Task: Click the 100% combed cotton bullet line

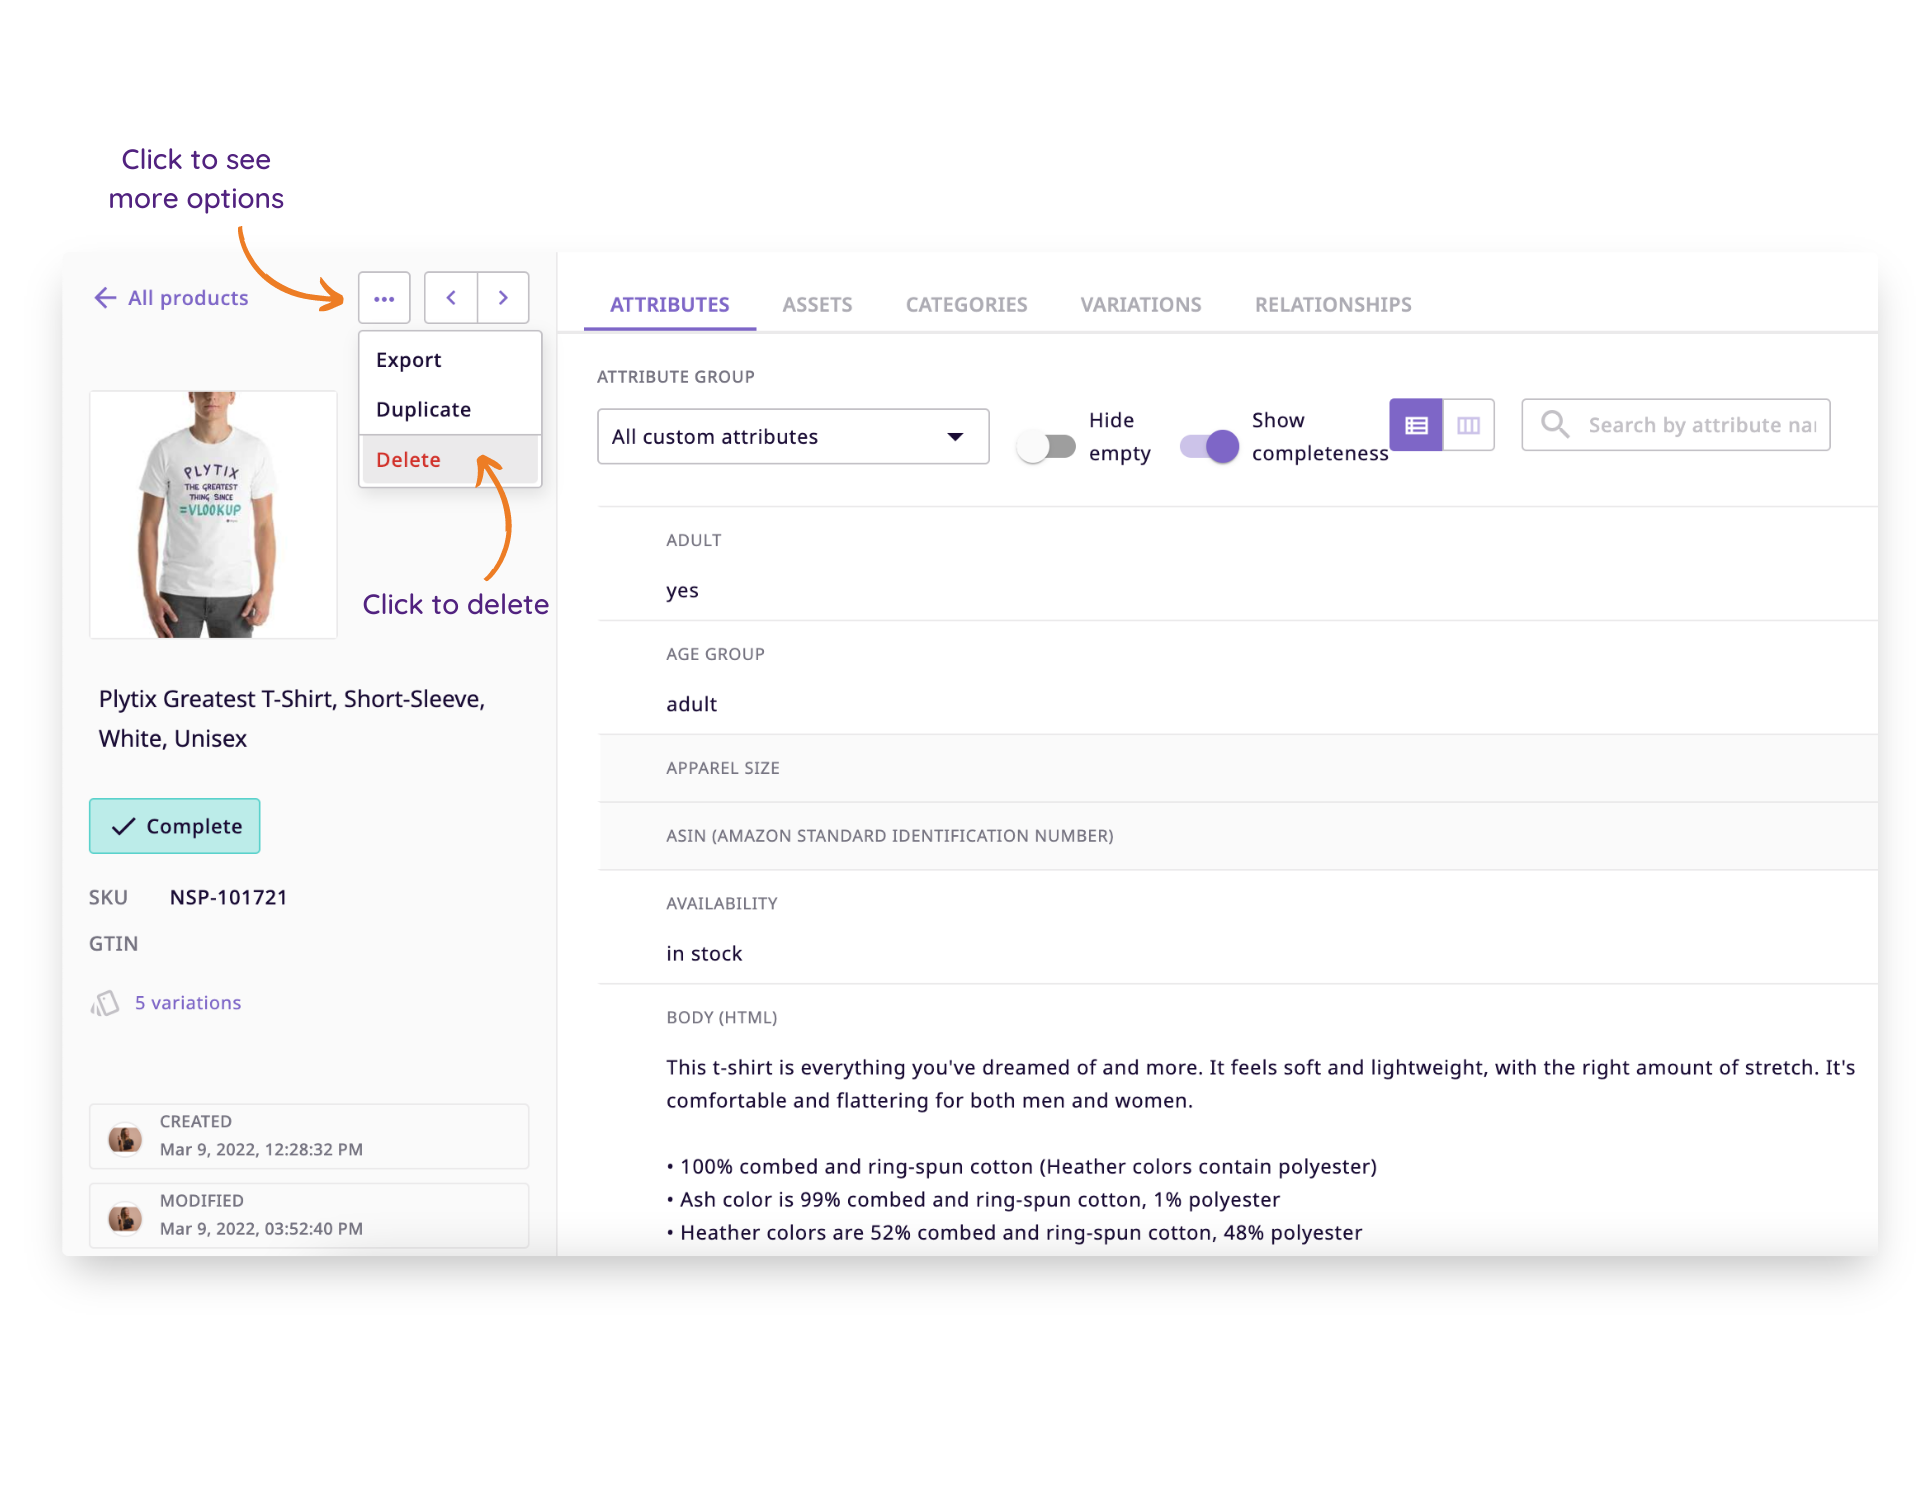Action: click(x=1022, y=1167)
